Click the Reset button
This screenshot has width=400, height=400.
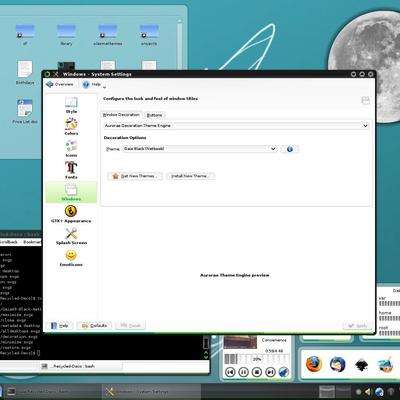130,326
